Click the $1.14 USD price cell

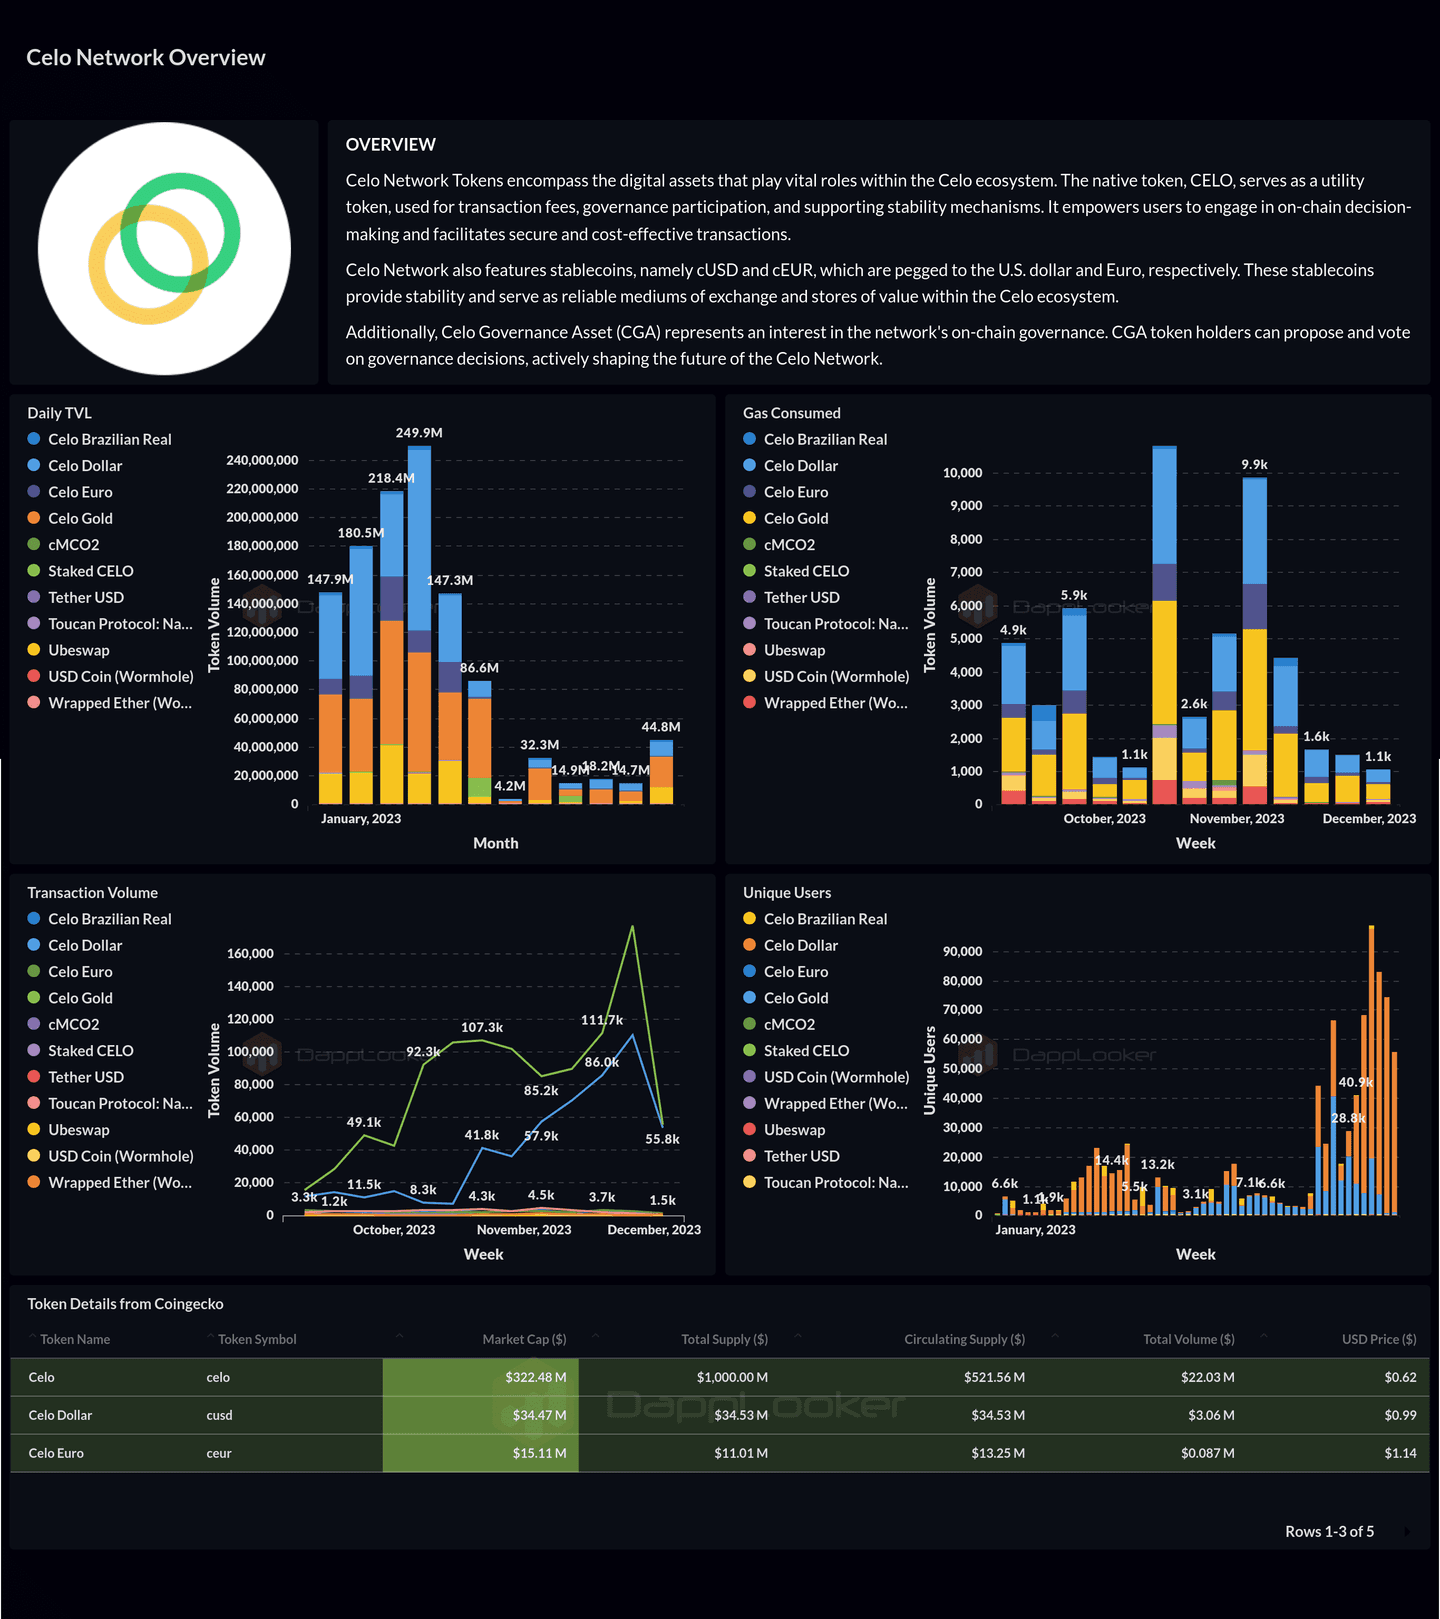coord(1401,1453)
